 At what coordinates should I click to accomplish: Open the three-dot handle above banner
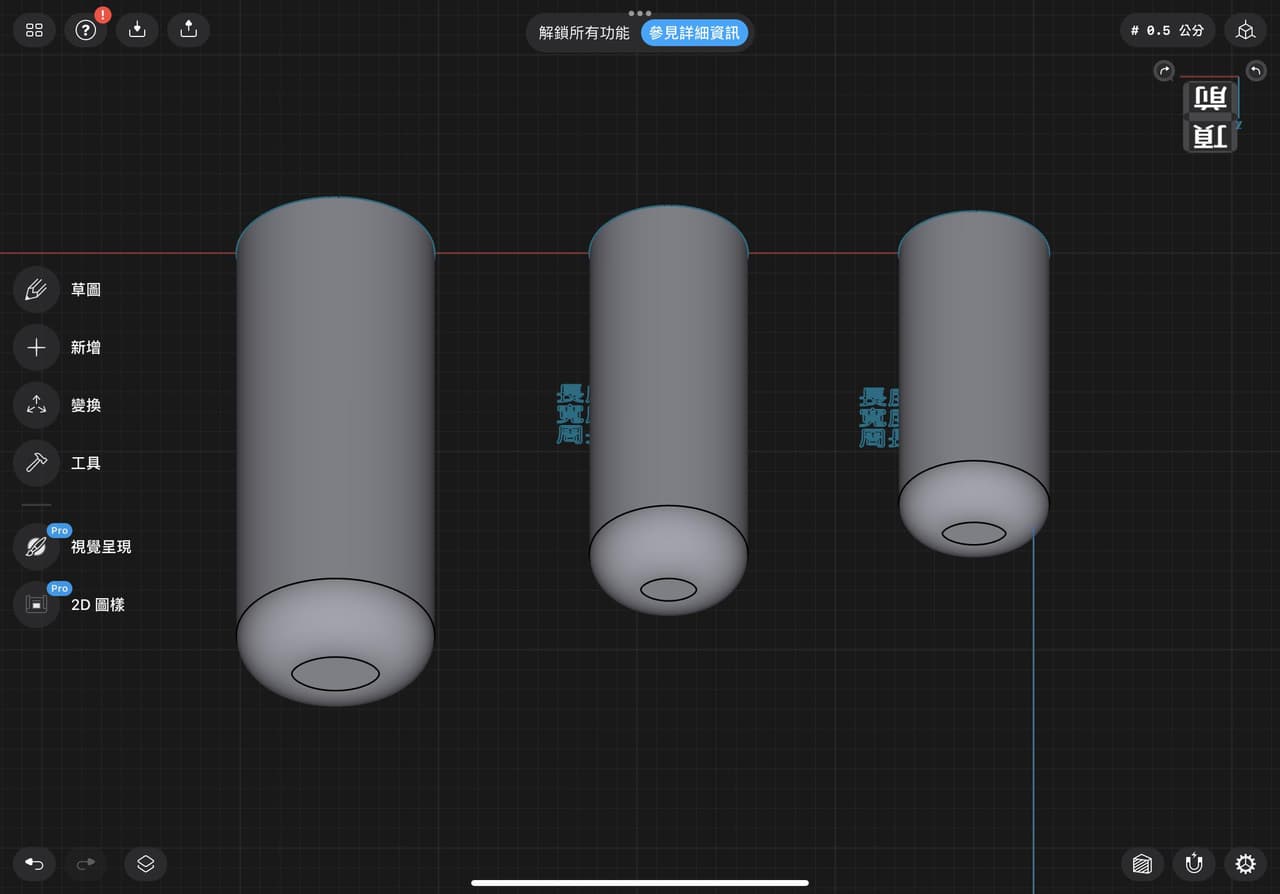point(640,13)
